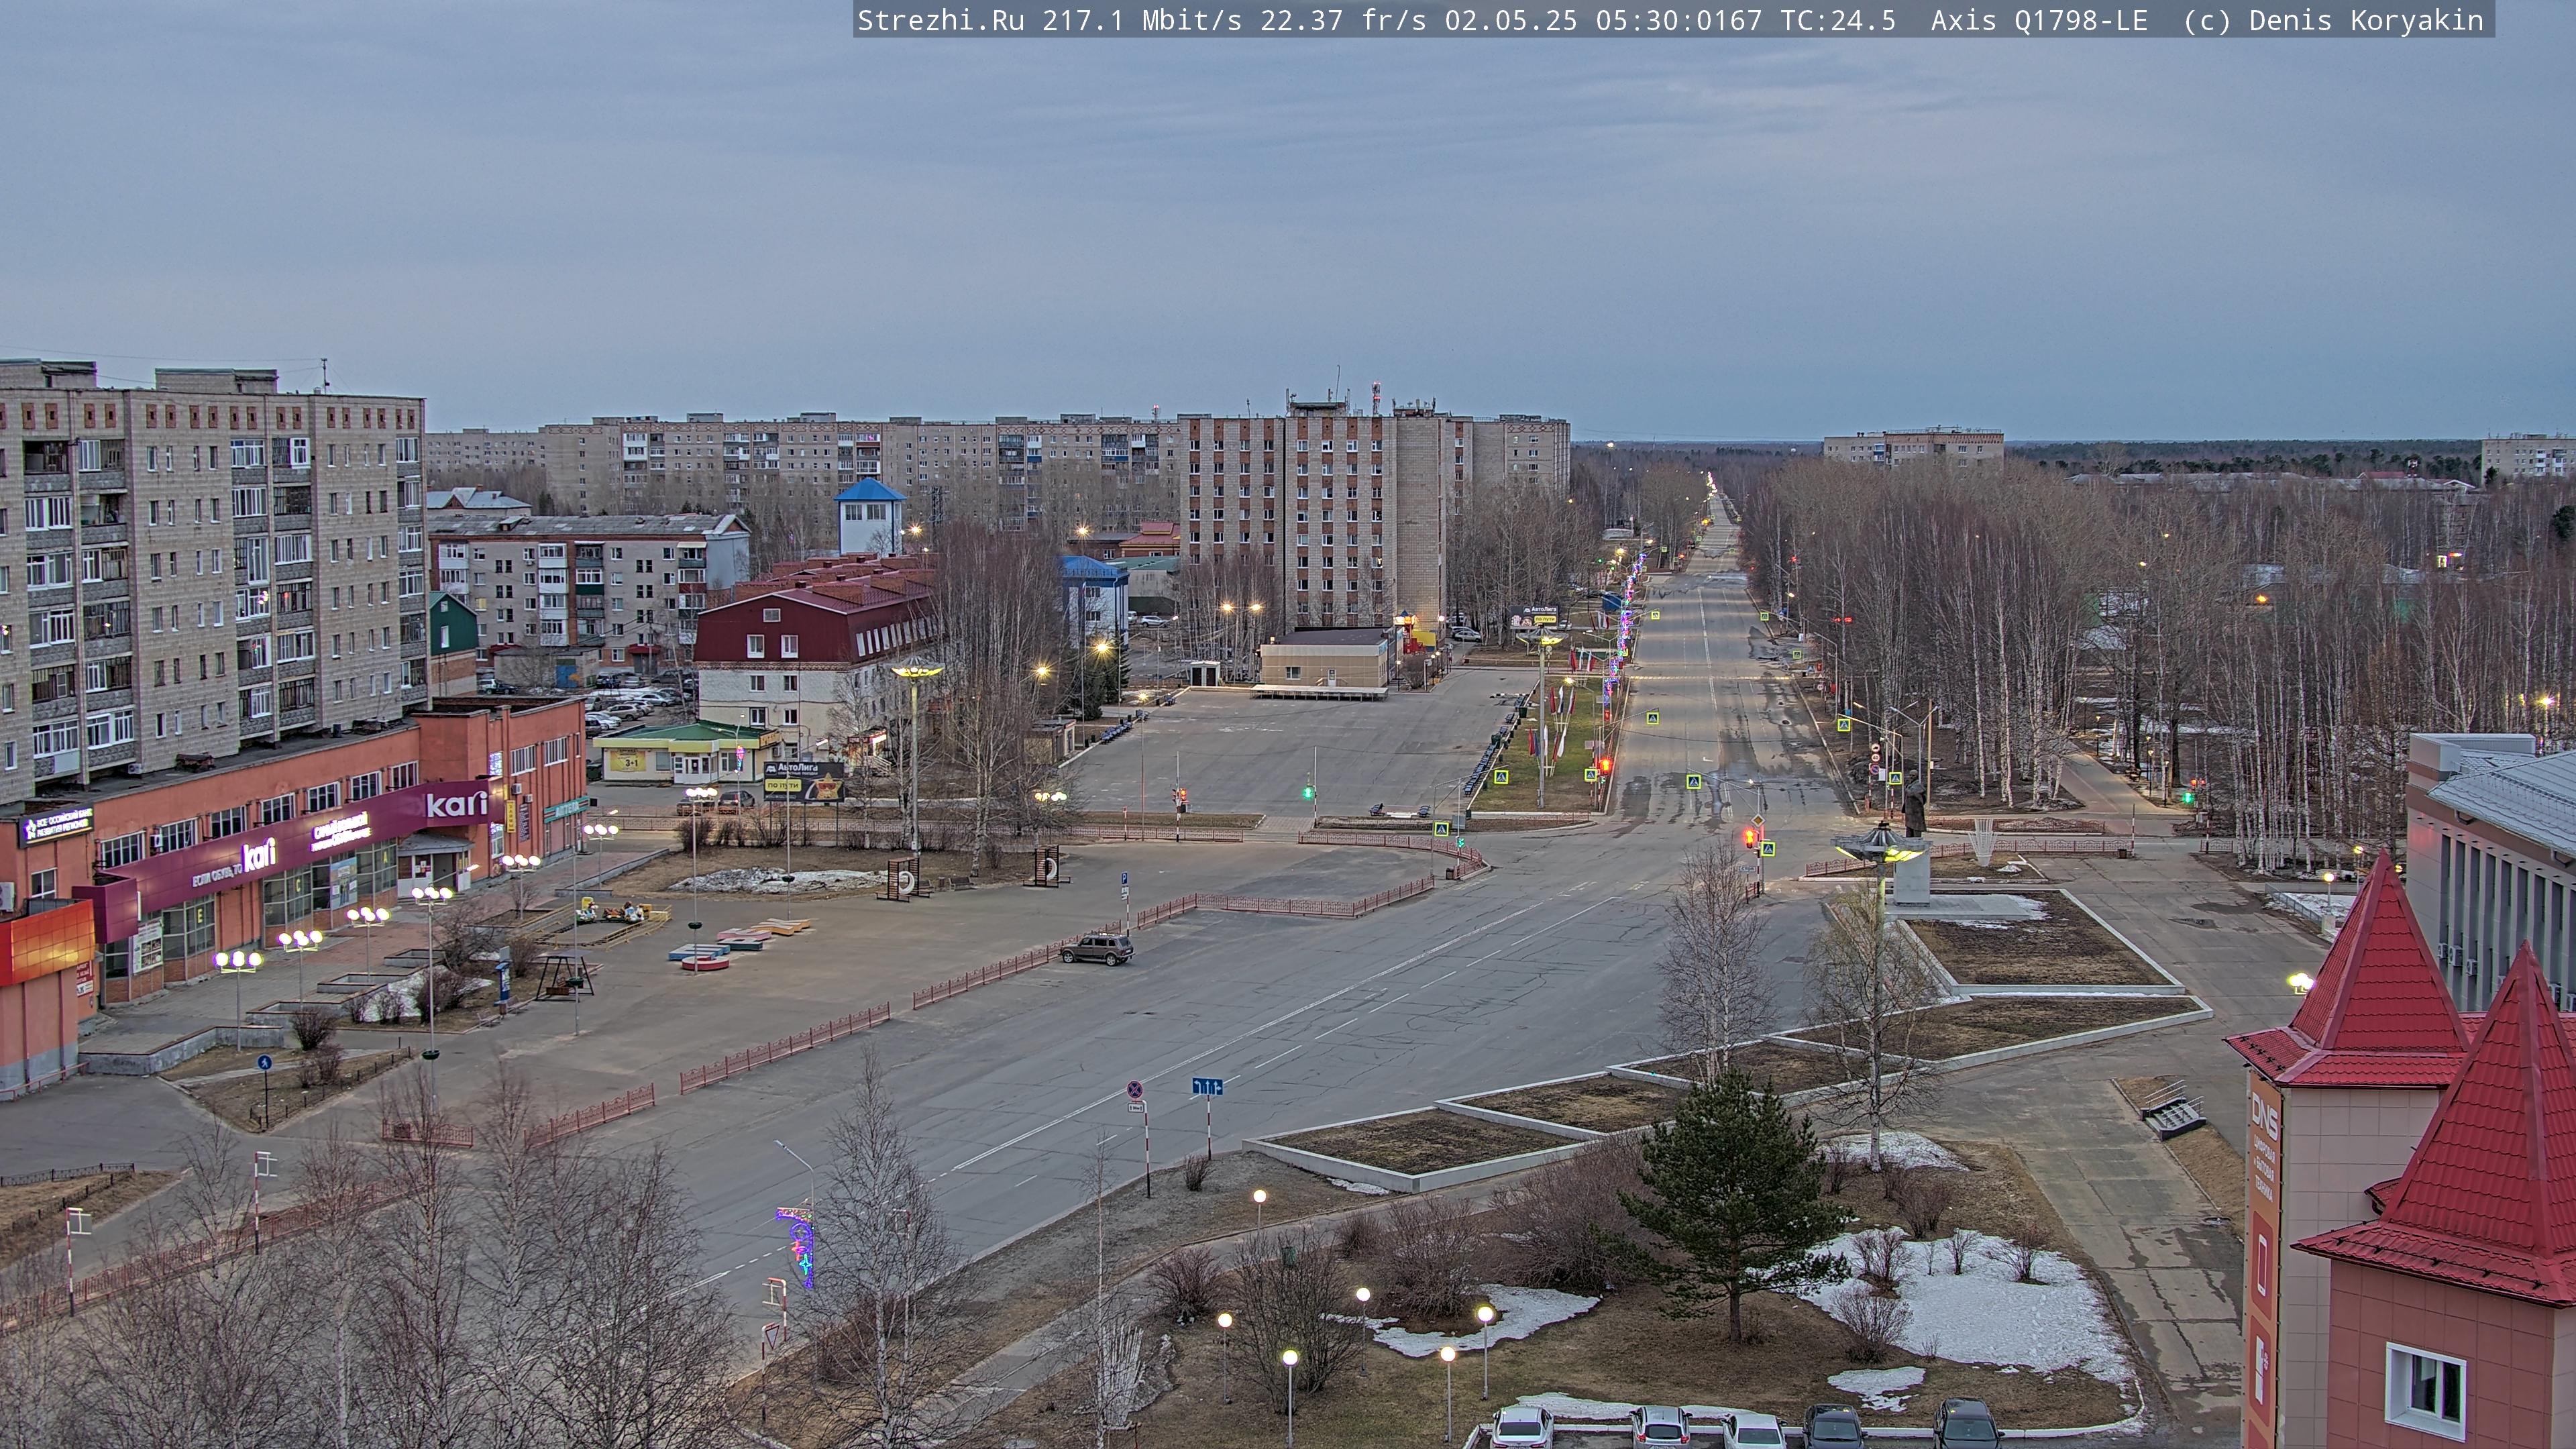Click the 02.05.25 date stamp
Screen dimensions: 2576x1449
1511,21
